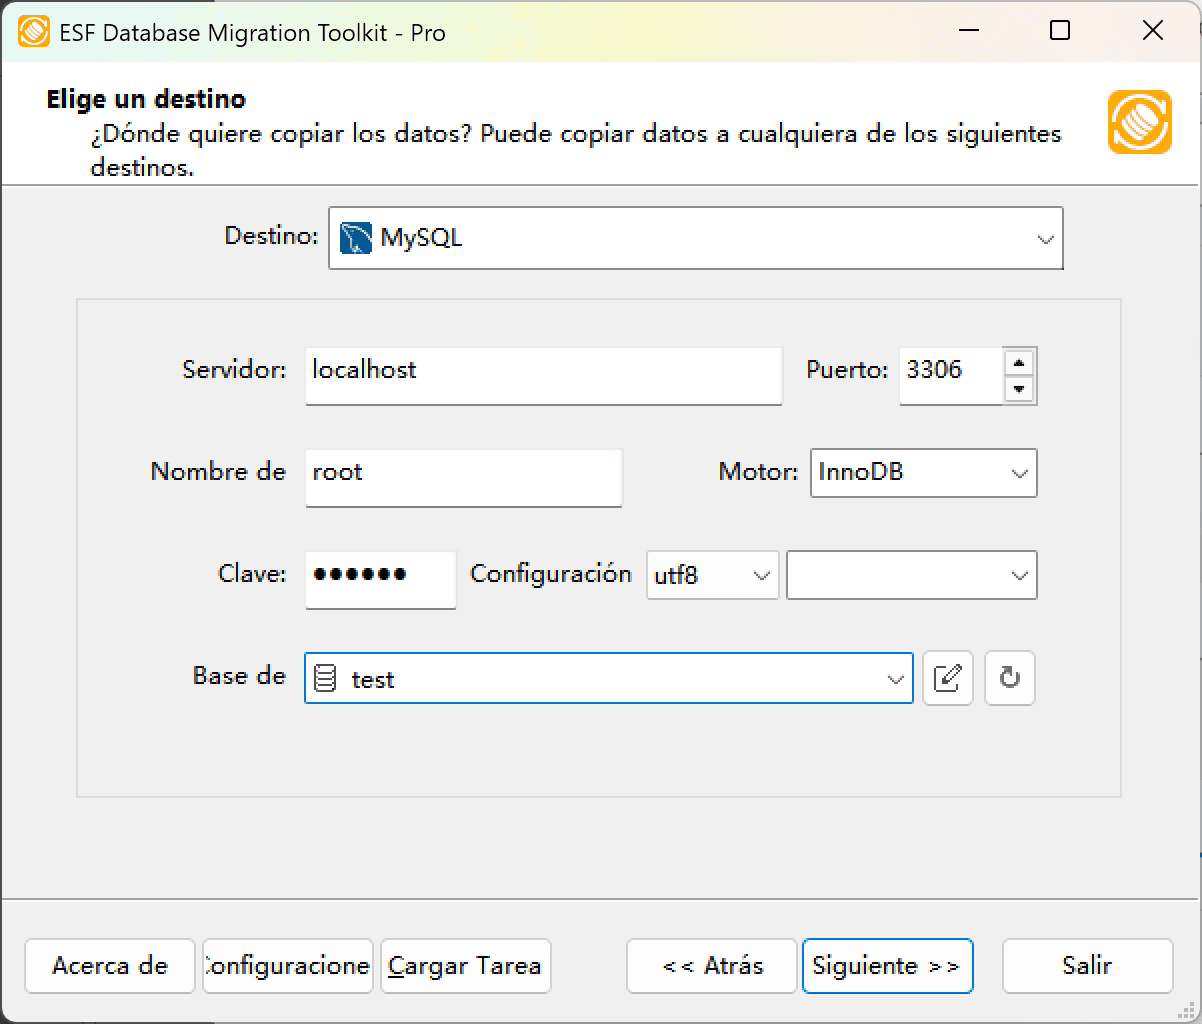Screen dimensions: 1202x1024
Task: Click Salir to exit the wizard
Action: 1087,966
